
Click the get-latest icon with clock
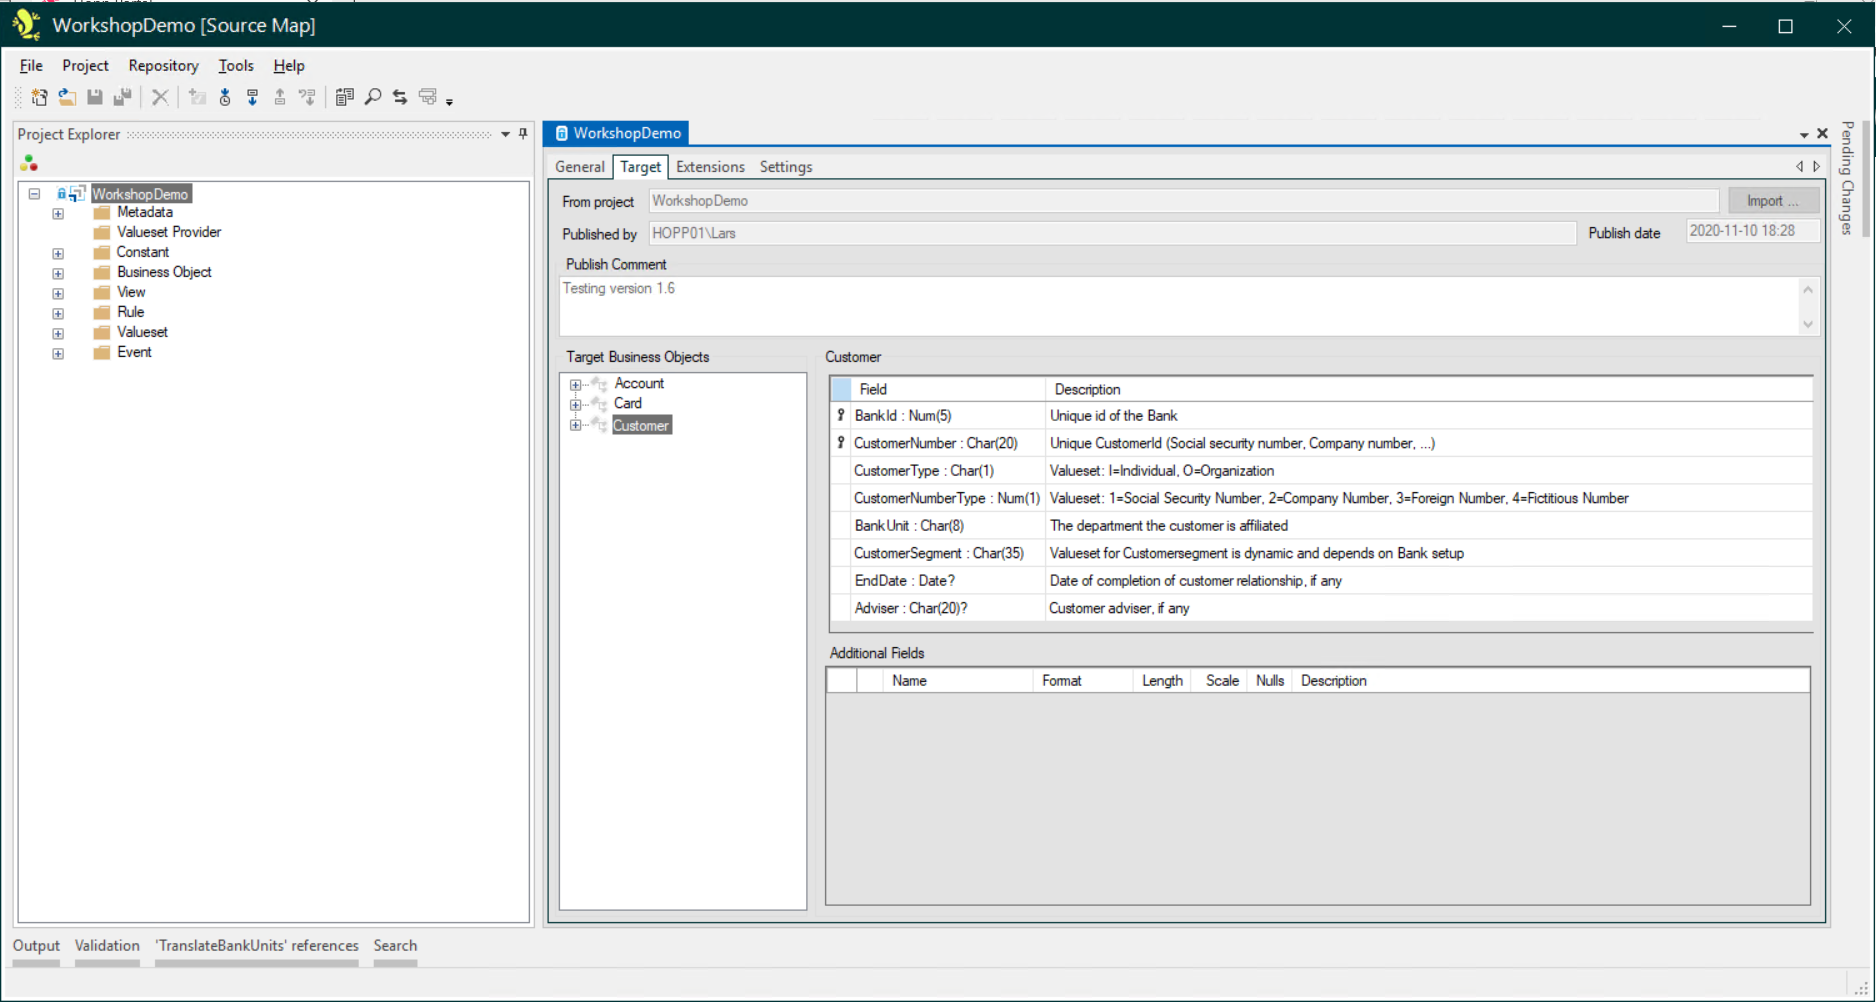(x=225, y=97)
